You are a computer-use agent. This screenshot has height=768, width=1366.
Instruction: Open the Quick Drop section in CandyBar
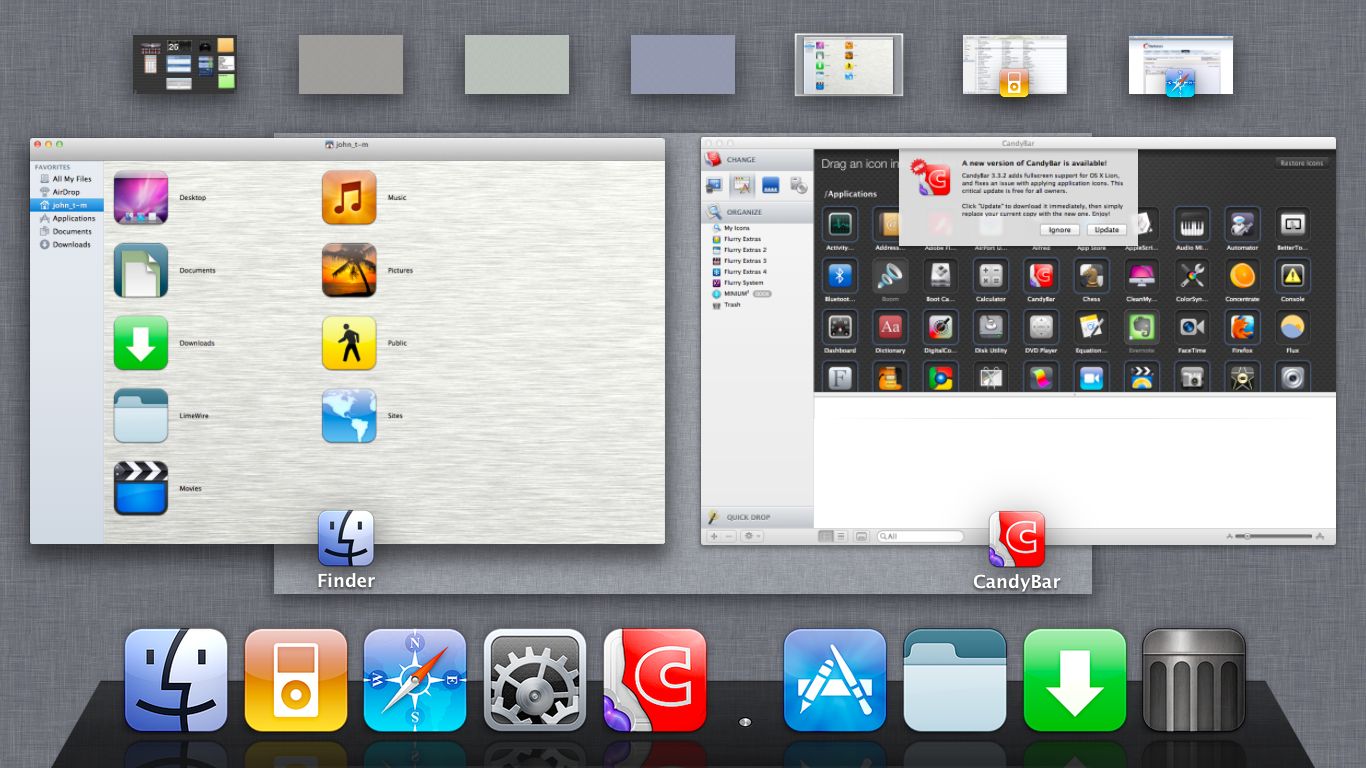coord(757,517)
